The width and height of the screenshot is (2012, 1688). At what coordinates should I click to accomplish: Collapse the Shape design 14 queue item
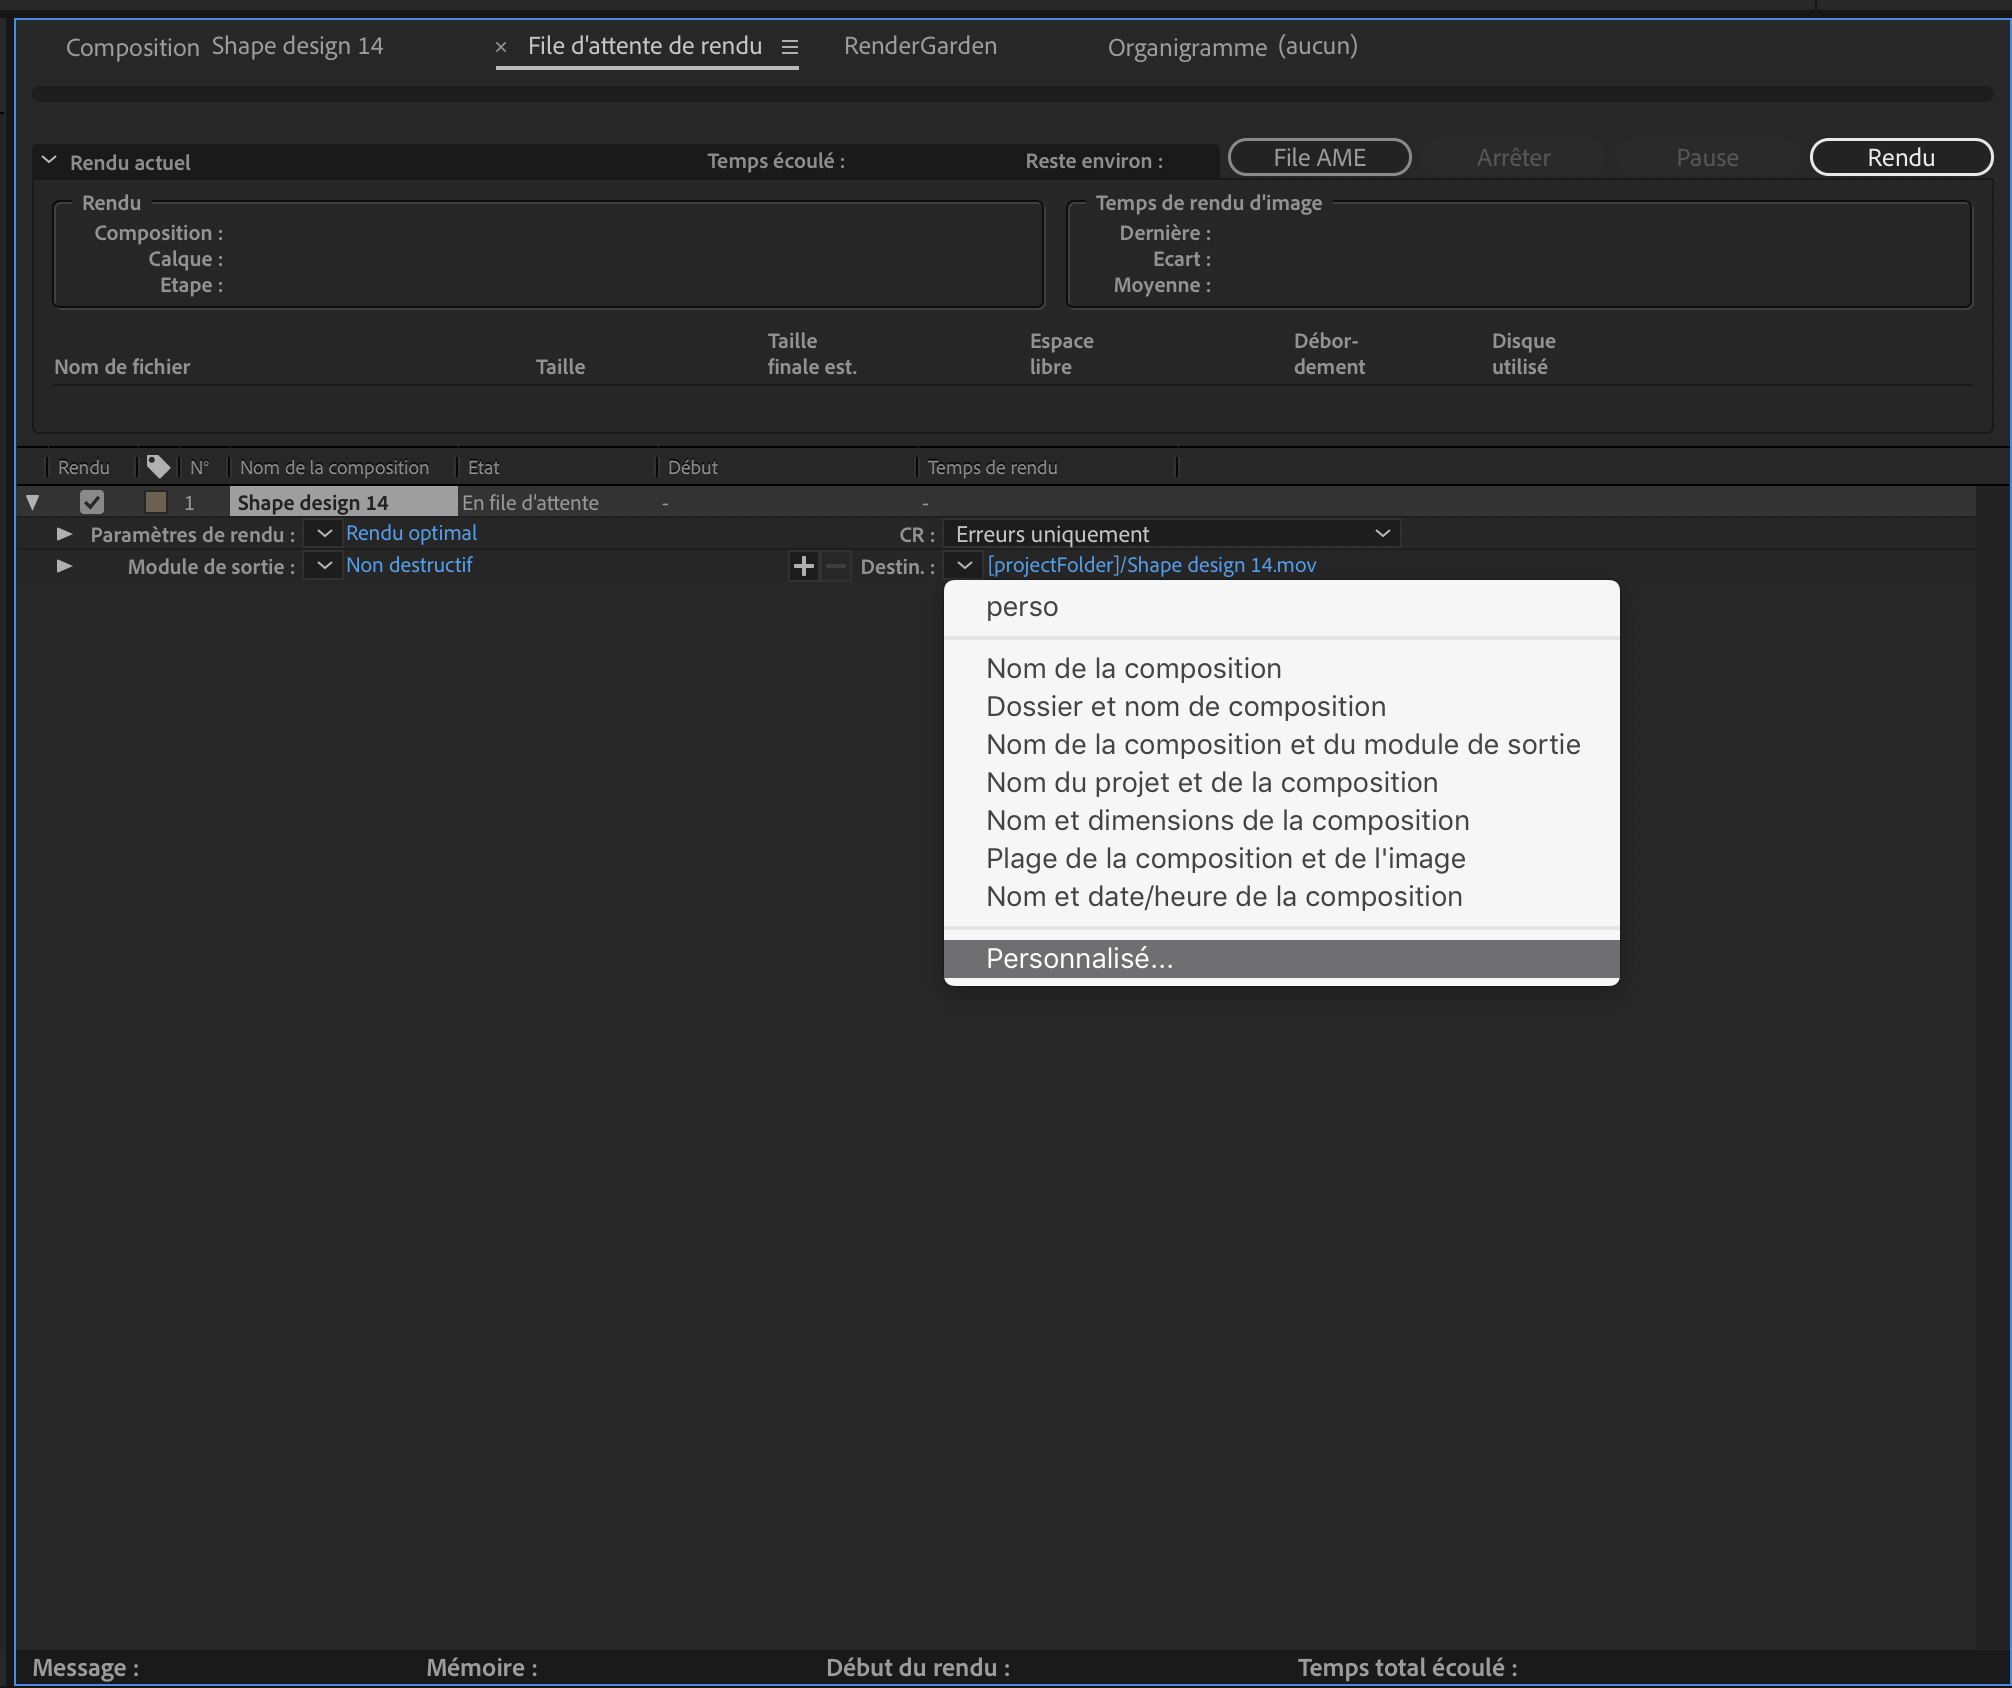32,503
